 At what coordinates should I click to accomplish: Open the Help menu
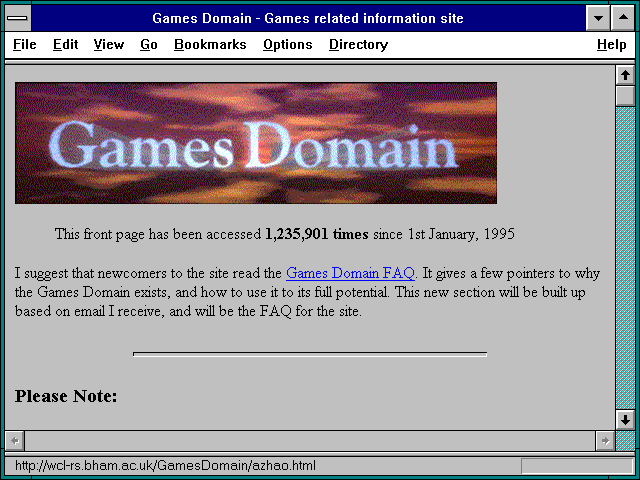click(611, 44)
